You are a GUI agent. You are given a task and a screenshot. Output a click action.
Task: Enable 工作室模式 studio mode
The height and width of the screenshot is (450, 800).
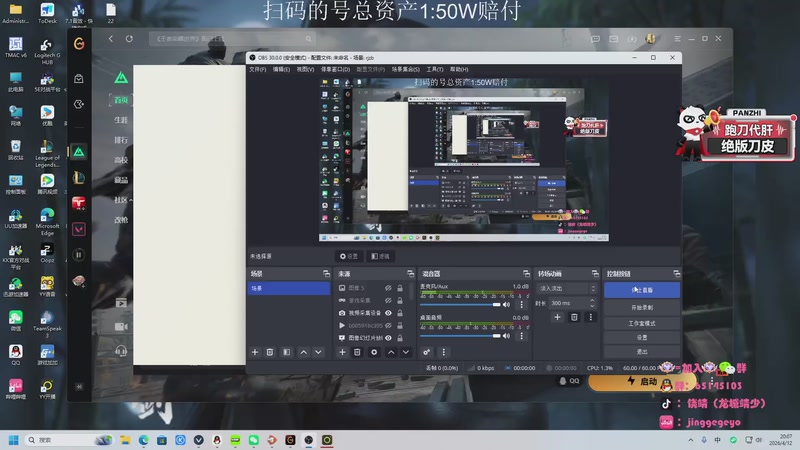coord(642,323)
